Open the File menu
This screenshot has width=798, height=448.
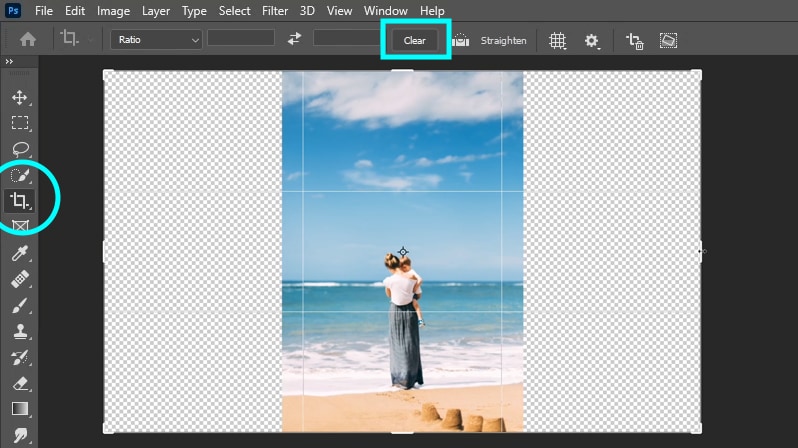[44, 11]
